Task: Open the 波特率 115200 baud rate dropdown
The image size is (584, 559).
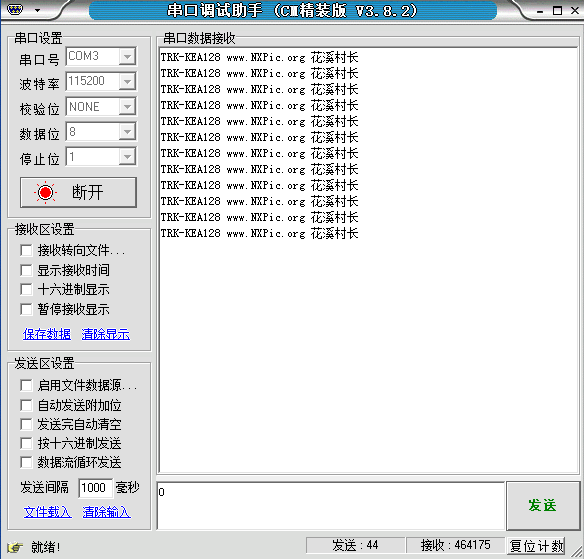Action: pos(127,81)
